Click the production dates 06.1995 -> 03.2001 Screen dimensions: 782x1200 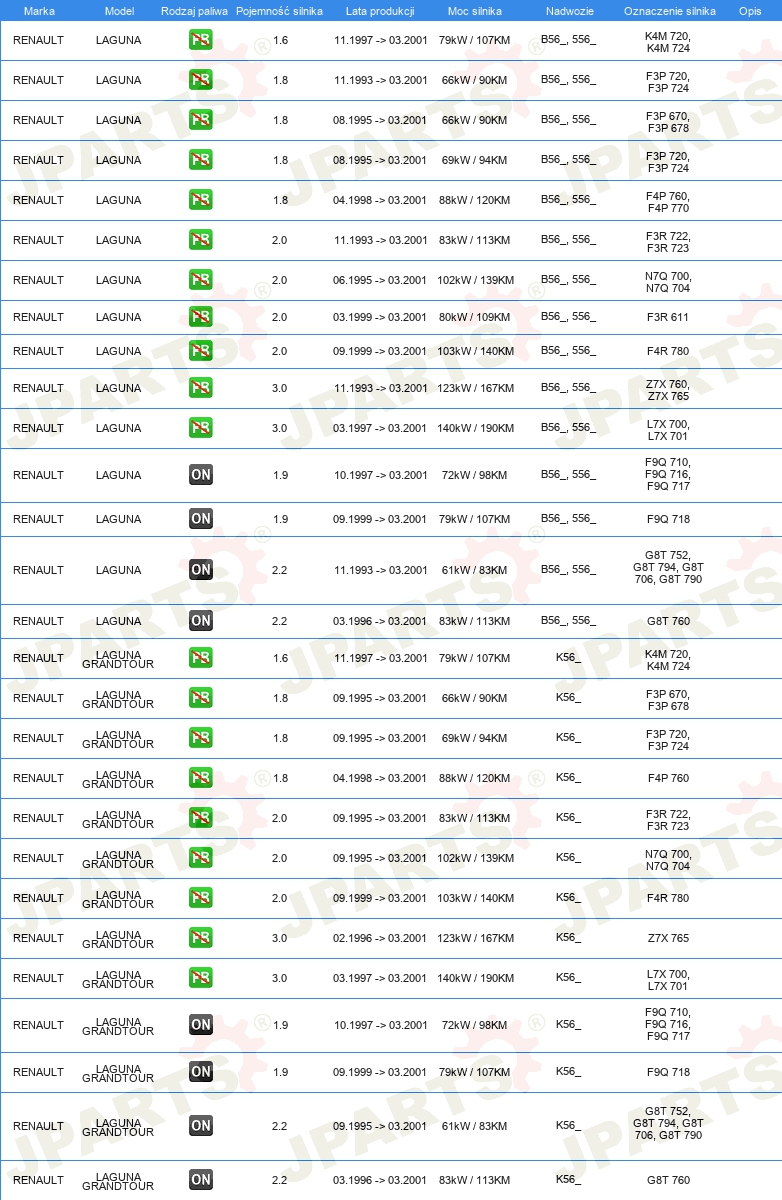click(380, 280)
